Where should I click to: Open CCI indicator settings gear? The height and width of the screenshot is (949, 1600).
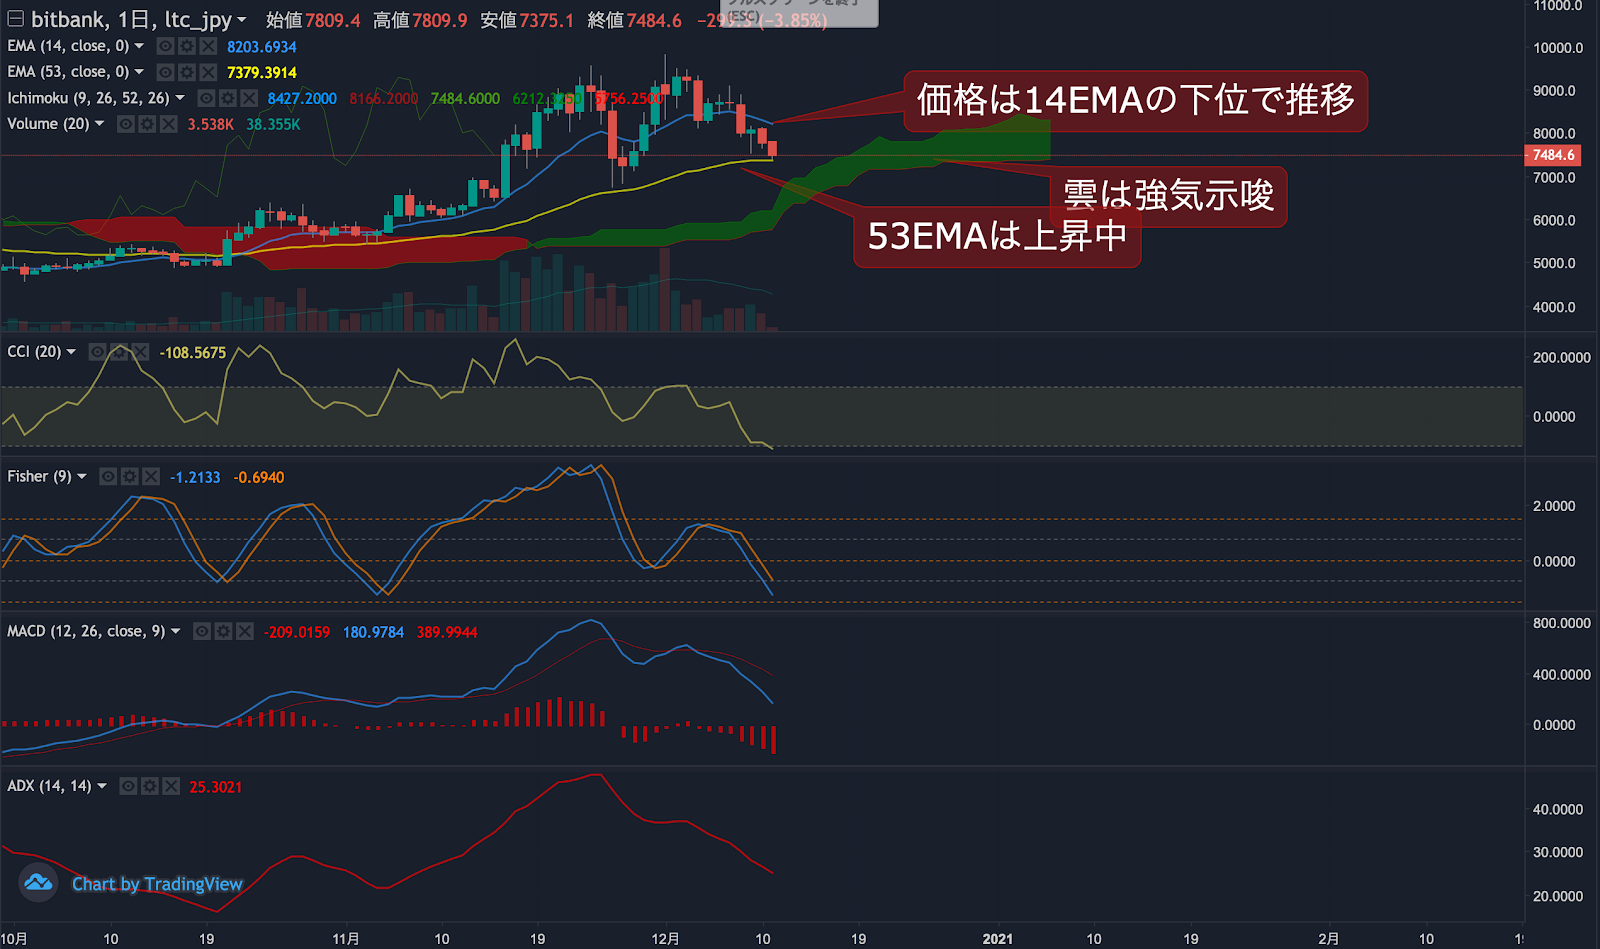[x=119, y=352]
